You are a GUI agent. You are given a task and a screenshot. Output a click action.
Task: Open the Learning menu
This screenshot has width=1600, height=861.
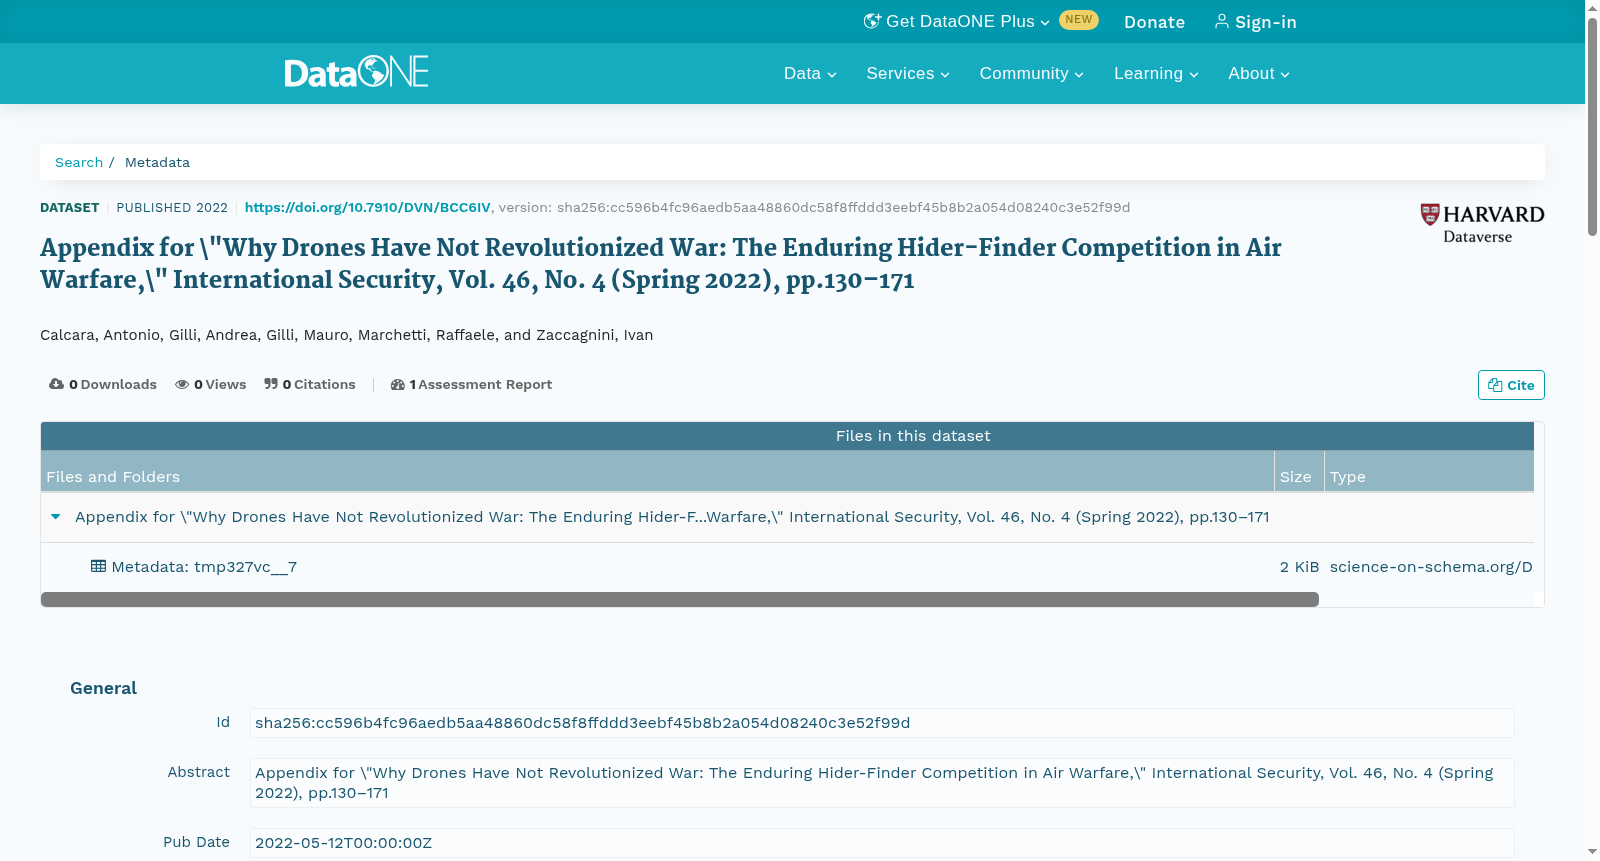click(x=1156, y=73)
